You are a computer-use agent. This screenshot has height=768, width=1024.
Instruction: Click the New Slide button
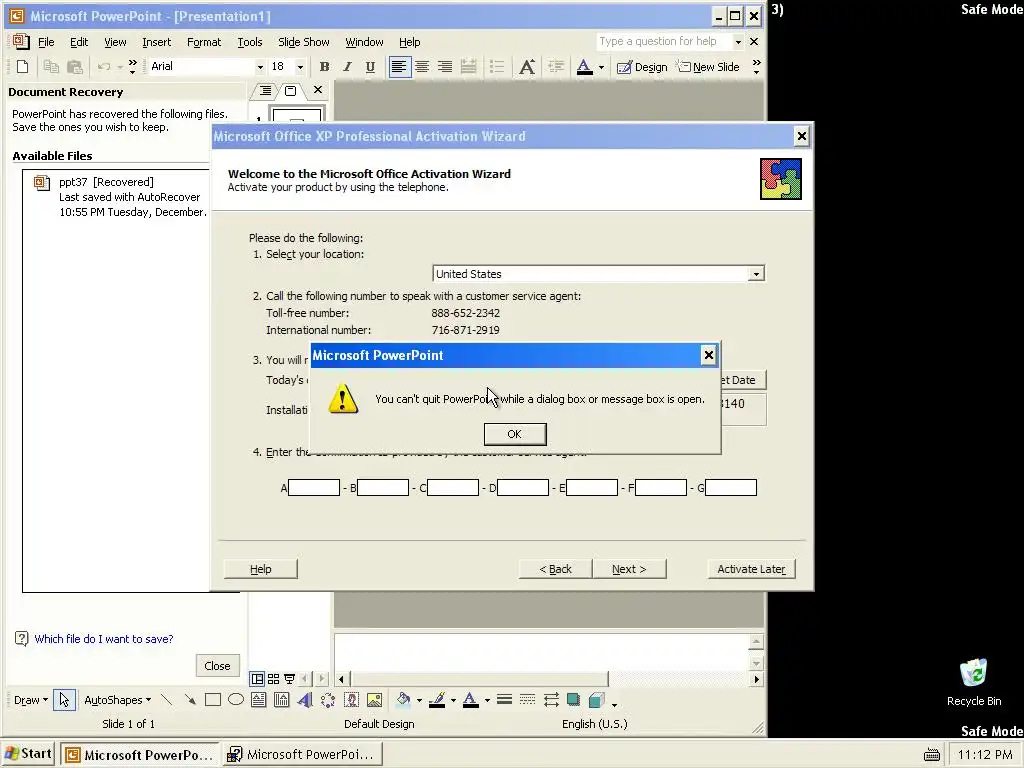(708, 67)
